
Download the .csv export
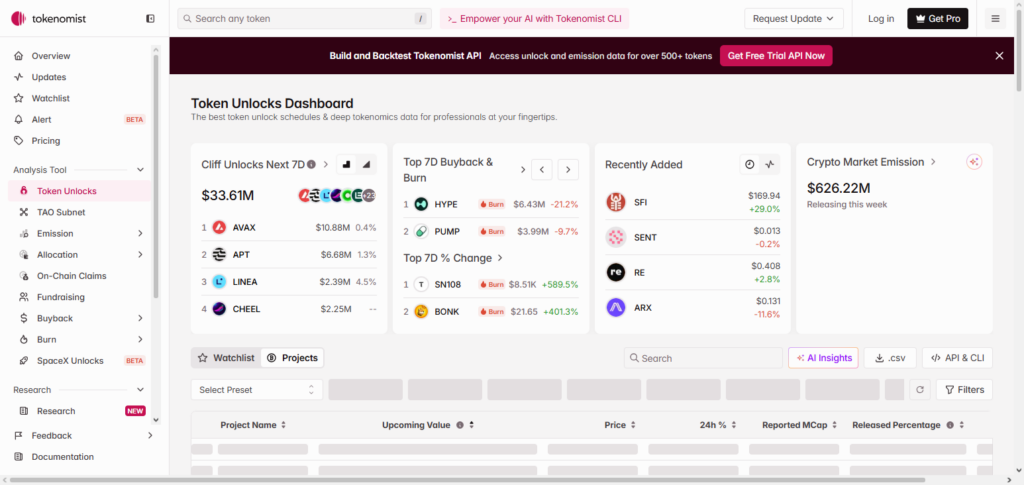pos(890,358)
